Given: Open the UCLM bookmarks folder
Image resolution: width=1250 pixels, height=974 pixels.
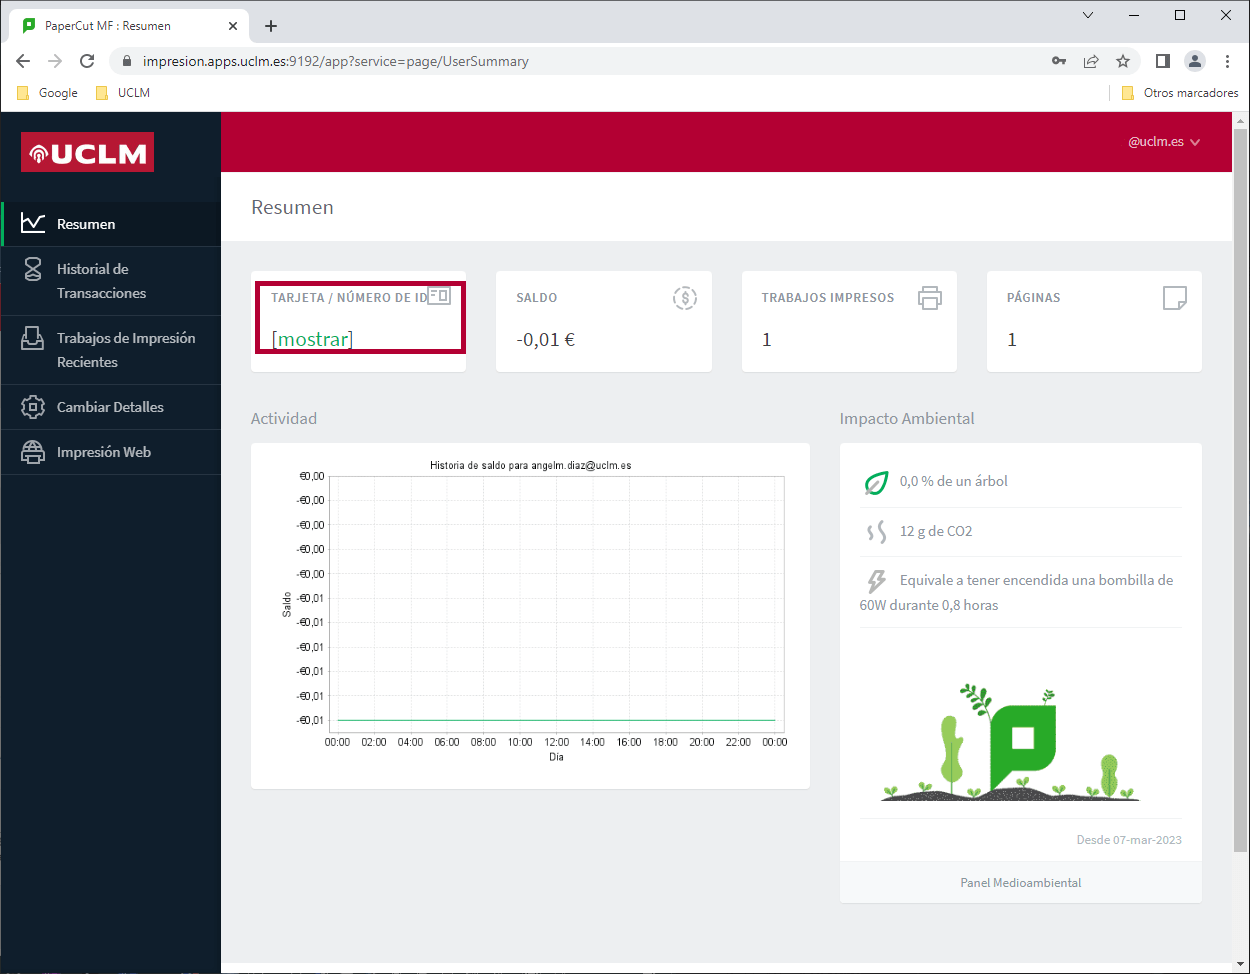Looking at the screenshot, I should coord(122,93).
